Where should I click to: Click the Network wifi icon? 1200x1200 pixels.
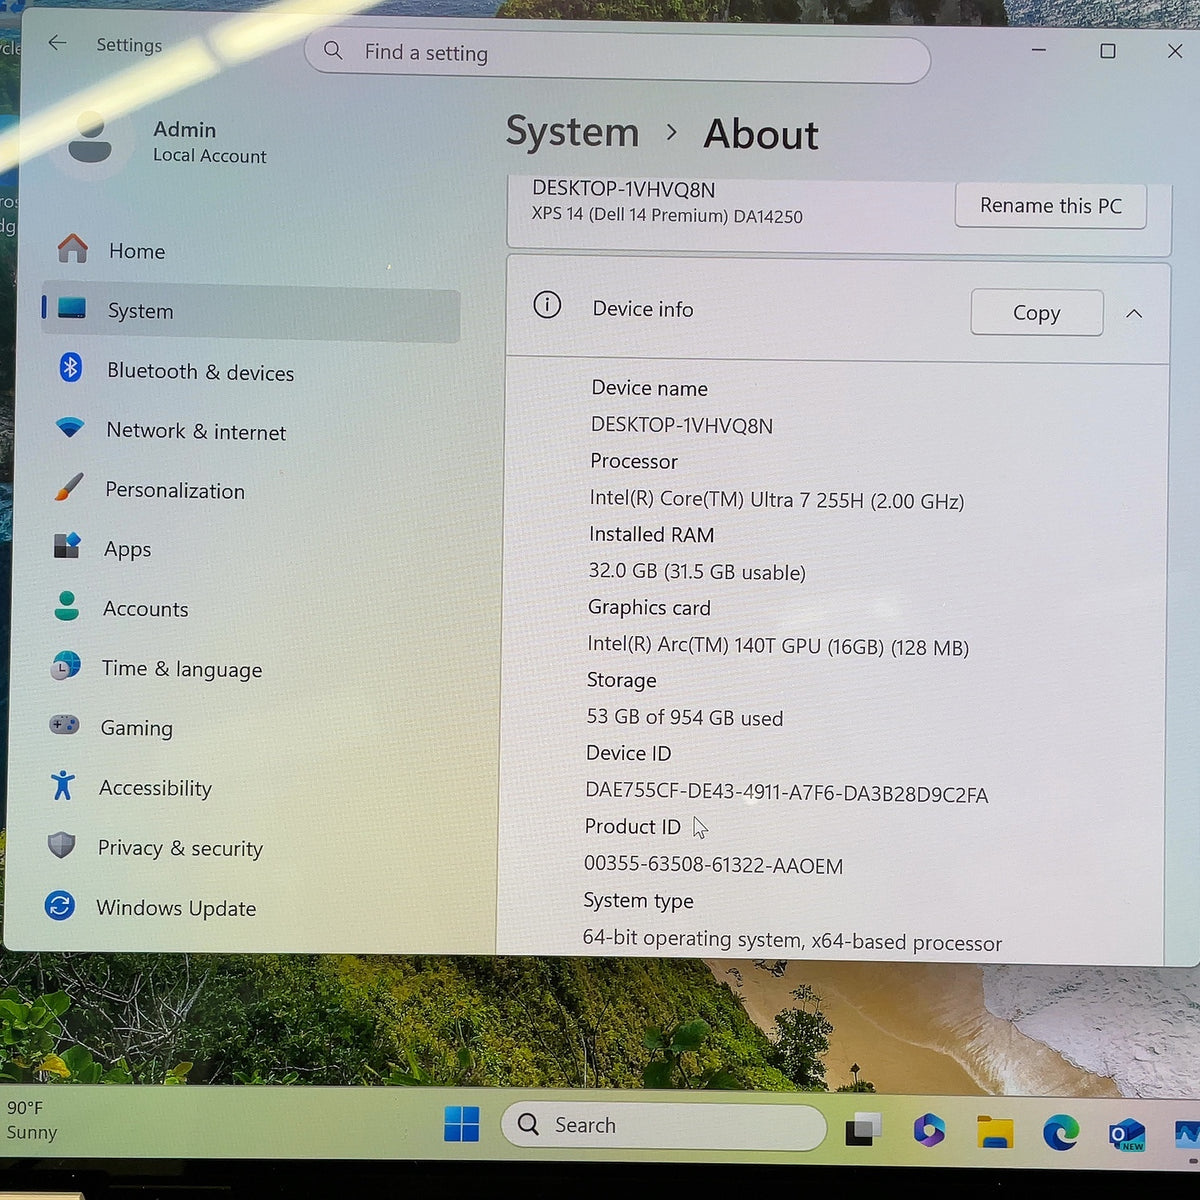[x=69, y=428]
